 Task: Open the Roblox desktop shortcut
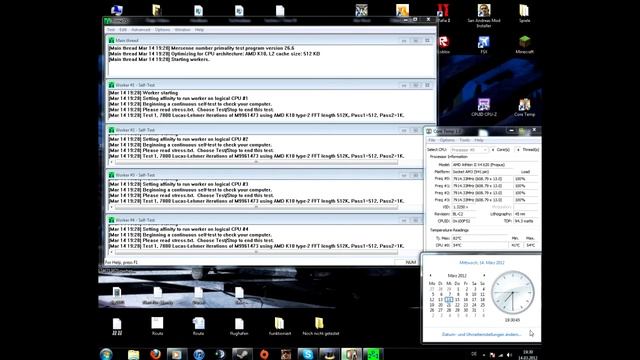click(444, 45)
